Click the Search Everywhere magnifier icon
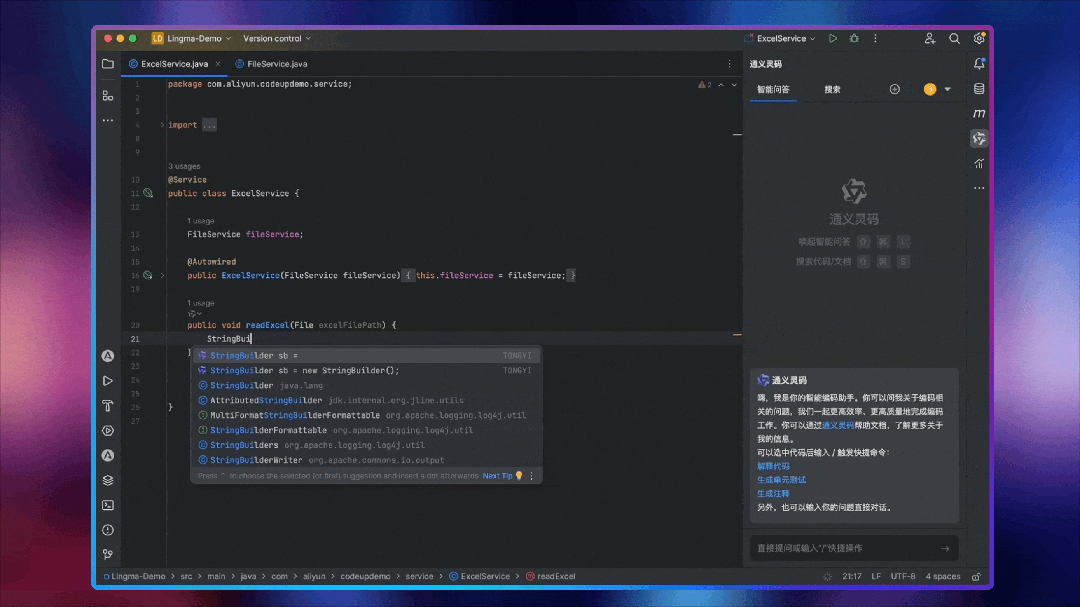Viewport: 1080px width, 607px height. tap(954, 38)
